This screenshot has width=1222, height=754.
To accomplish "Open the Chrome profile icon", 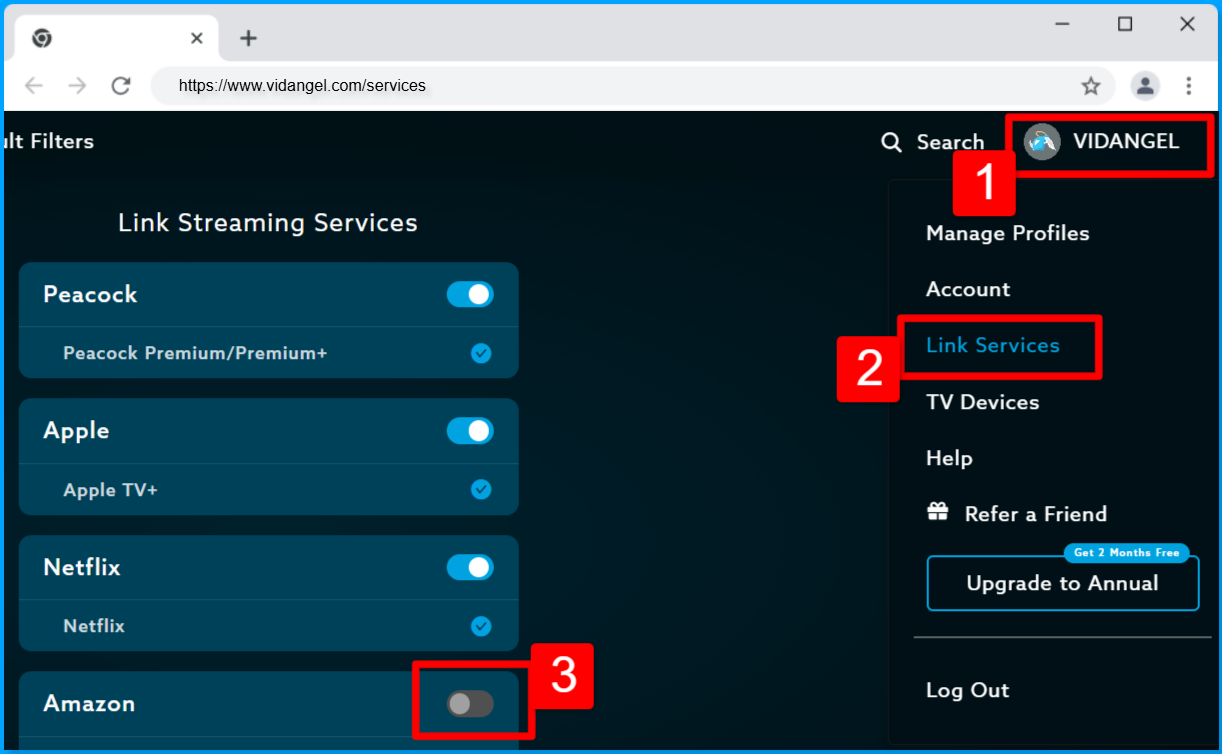I will click(1145, 86).
